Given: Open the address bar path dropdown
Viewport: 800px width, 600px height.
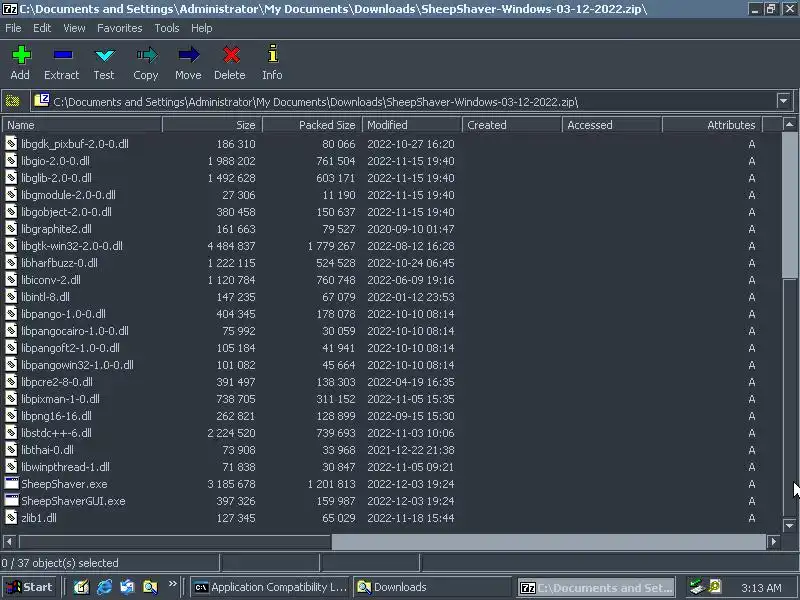Looking at the screenshot, I should [784, 101].
